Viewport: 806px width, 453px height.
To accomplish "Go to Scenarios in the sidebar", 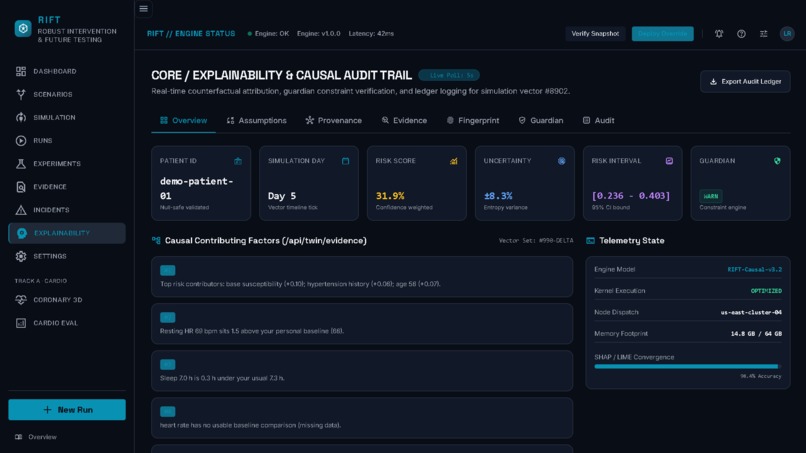I will [x=67, y=95].
